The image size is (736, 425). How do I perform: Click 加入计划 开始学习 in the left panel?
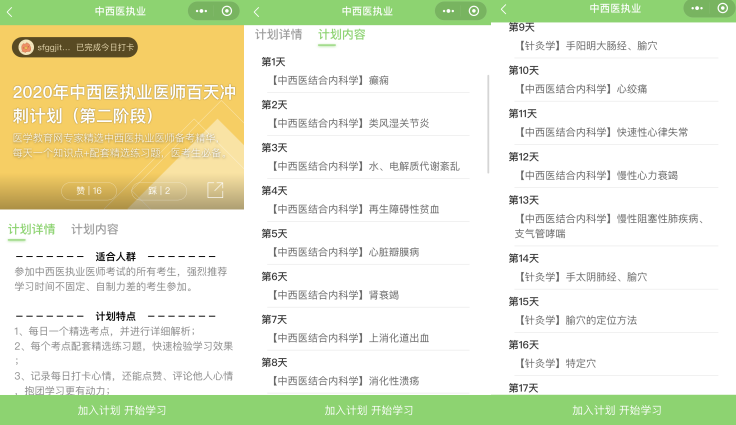click(x=122, y=410)
